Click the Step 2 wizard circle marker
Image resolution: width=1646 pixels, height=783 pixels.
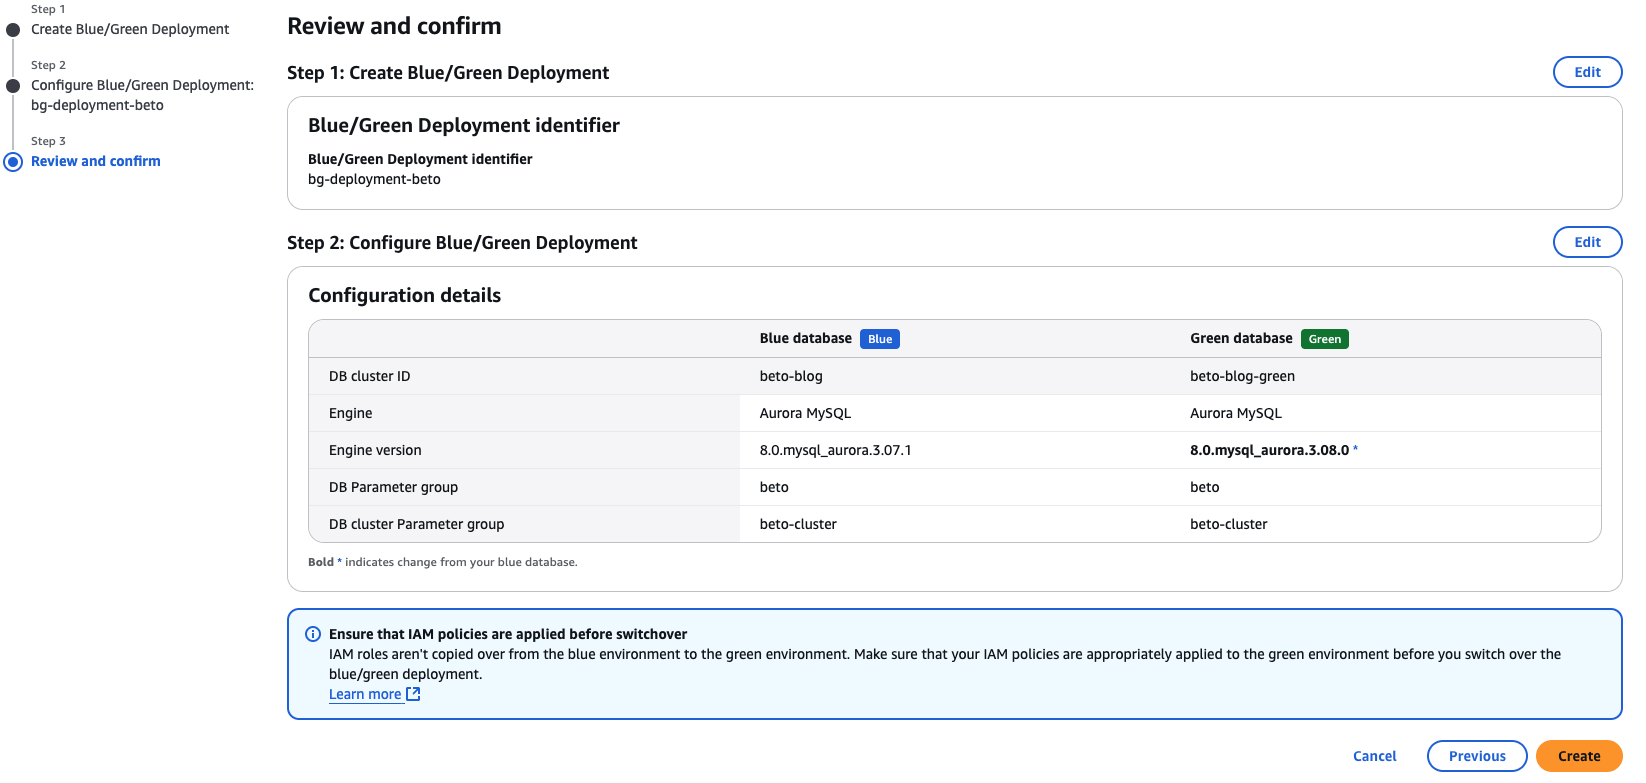point(13,86)
